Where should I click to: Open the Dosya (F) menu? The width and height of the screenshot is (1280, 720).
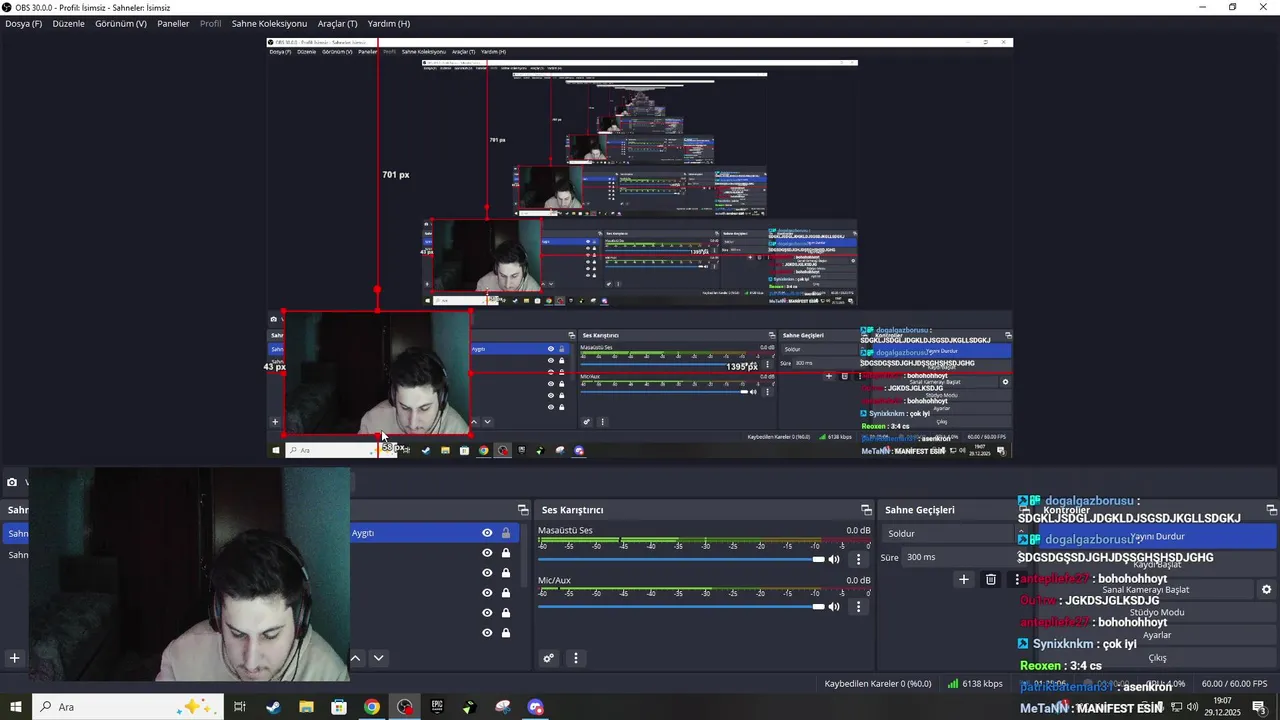24,23
